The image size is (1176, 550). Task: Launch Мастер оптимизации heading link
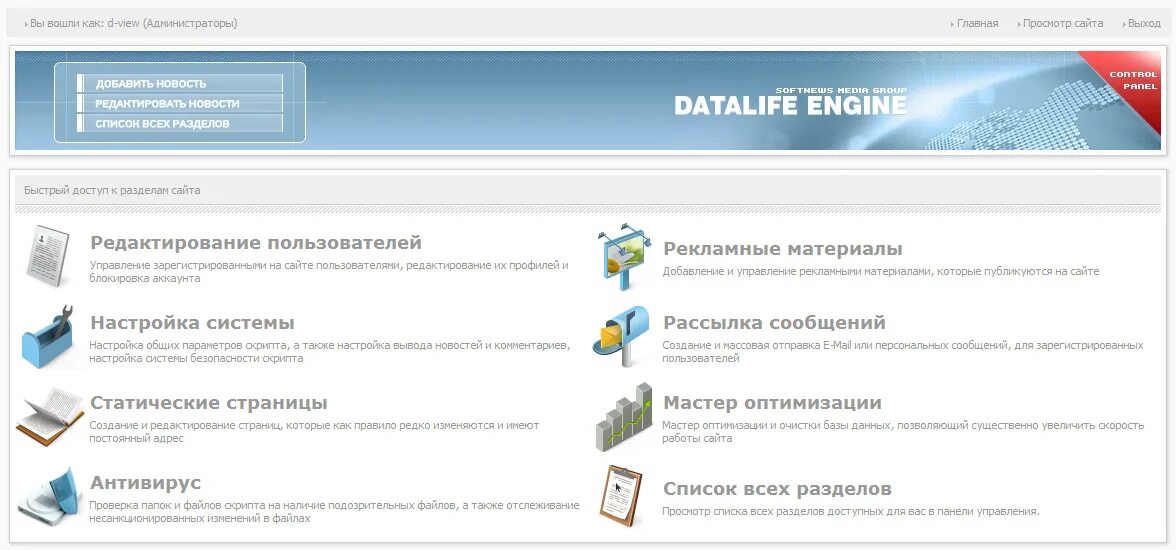click(x=772, y=403)
